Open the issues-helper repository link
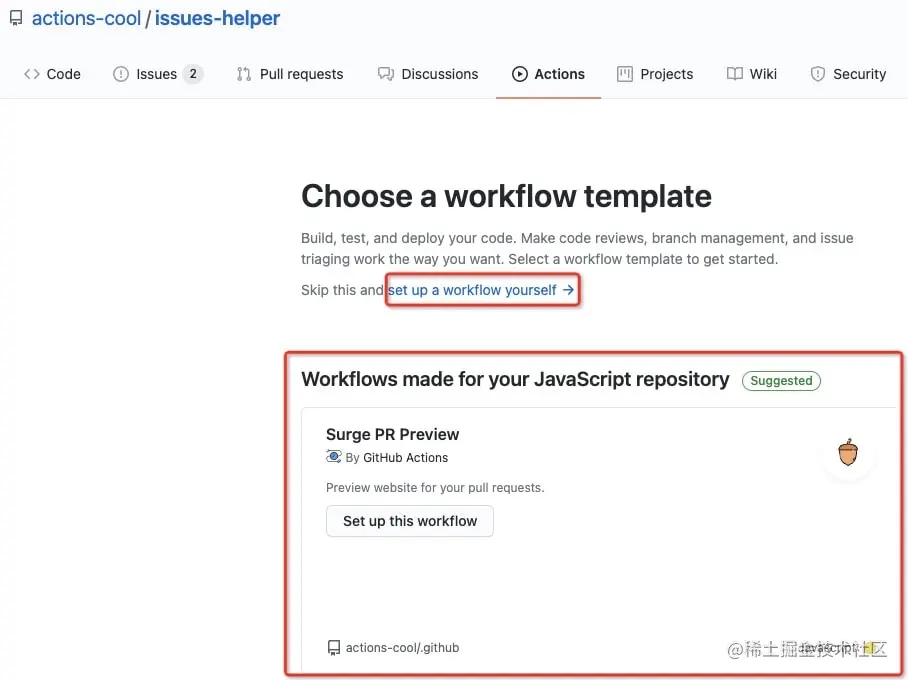This screenshot has height=680, width=908. [217, 19]
